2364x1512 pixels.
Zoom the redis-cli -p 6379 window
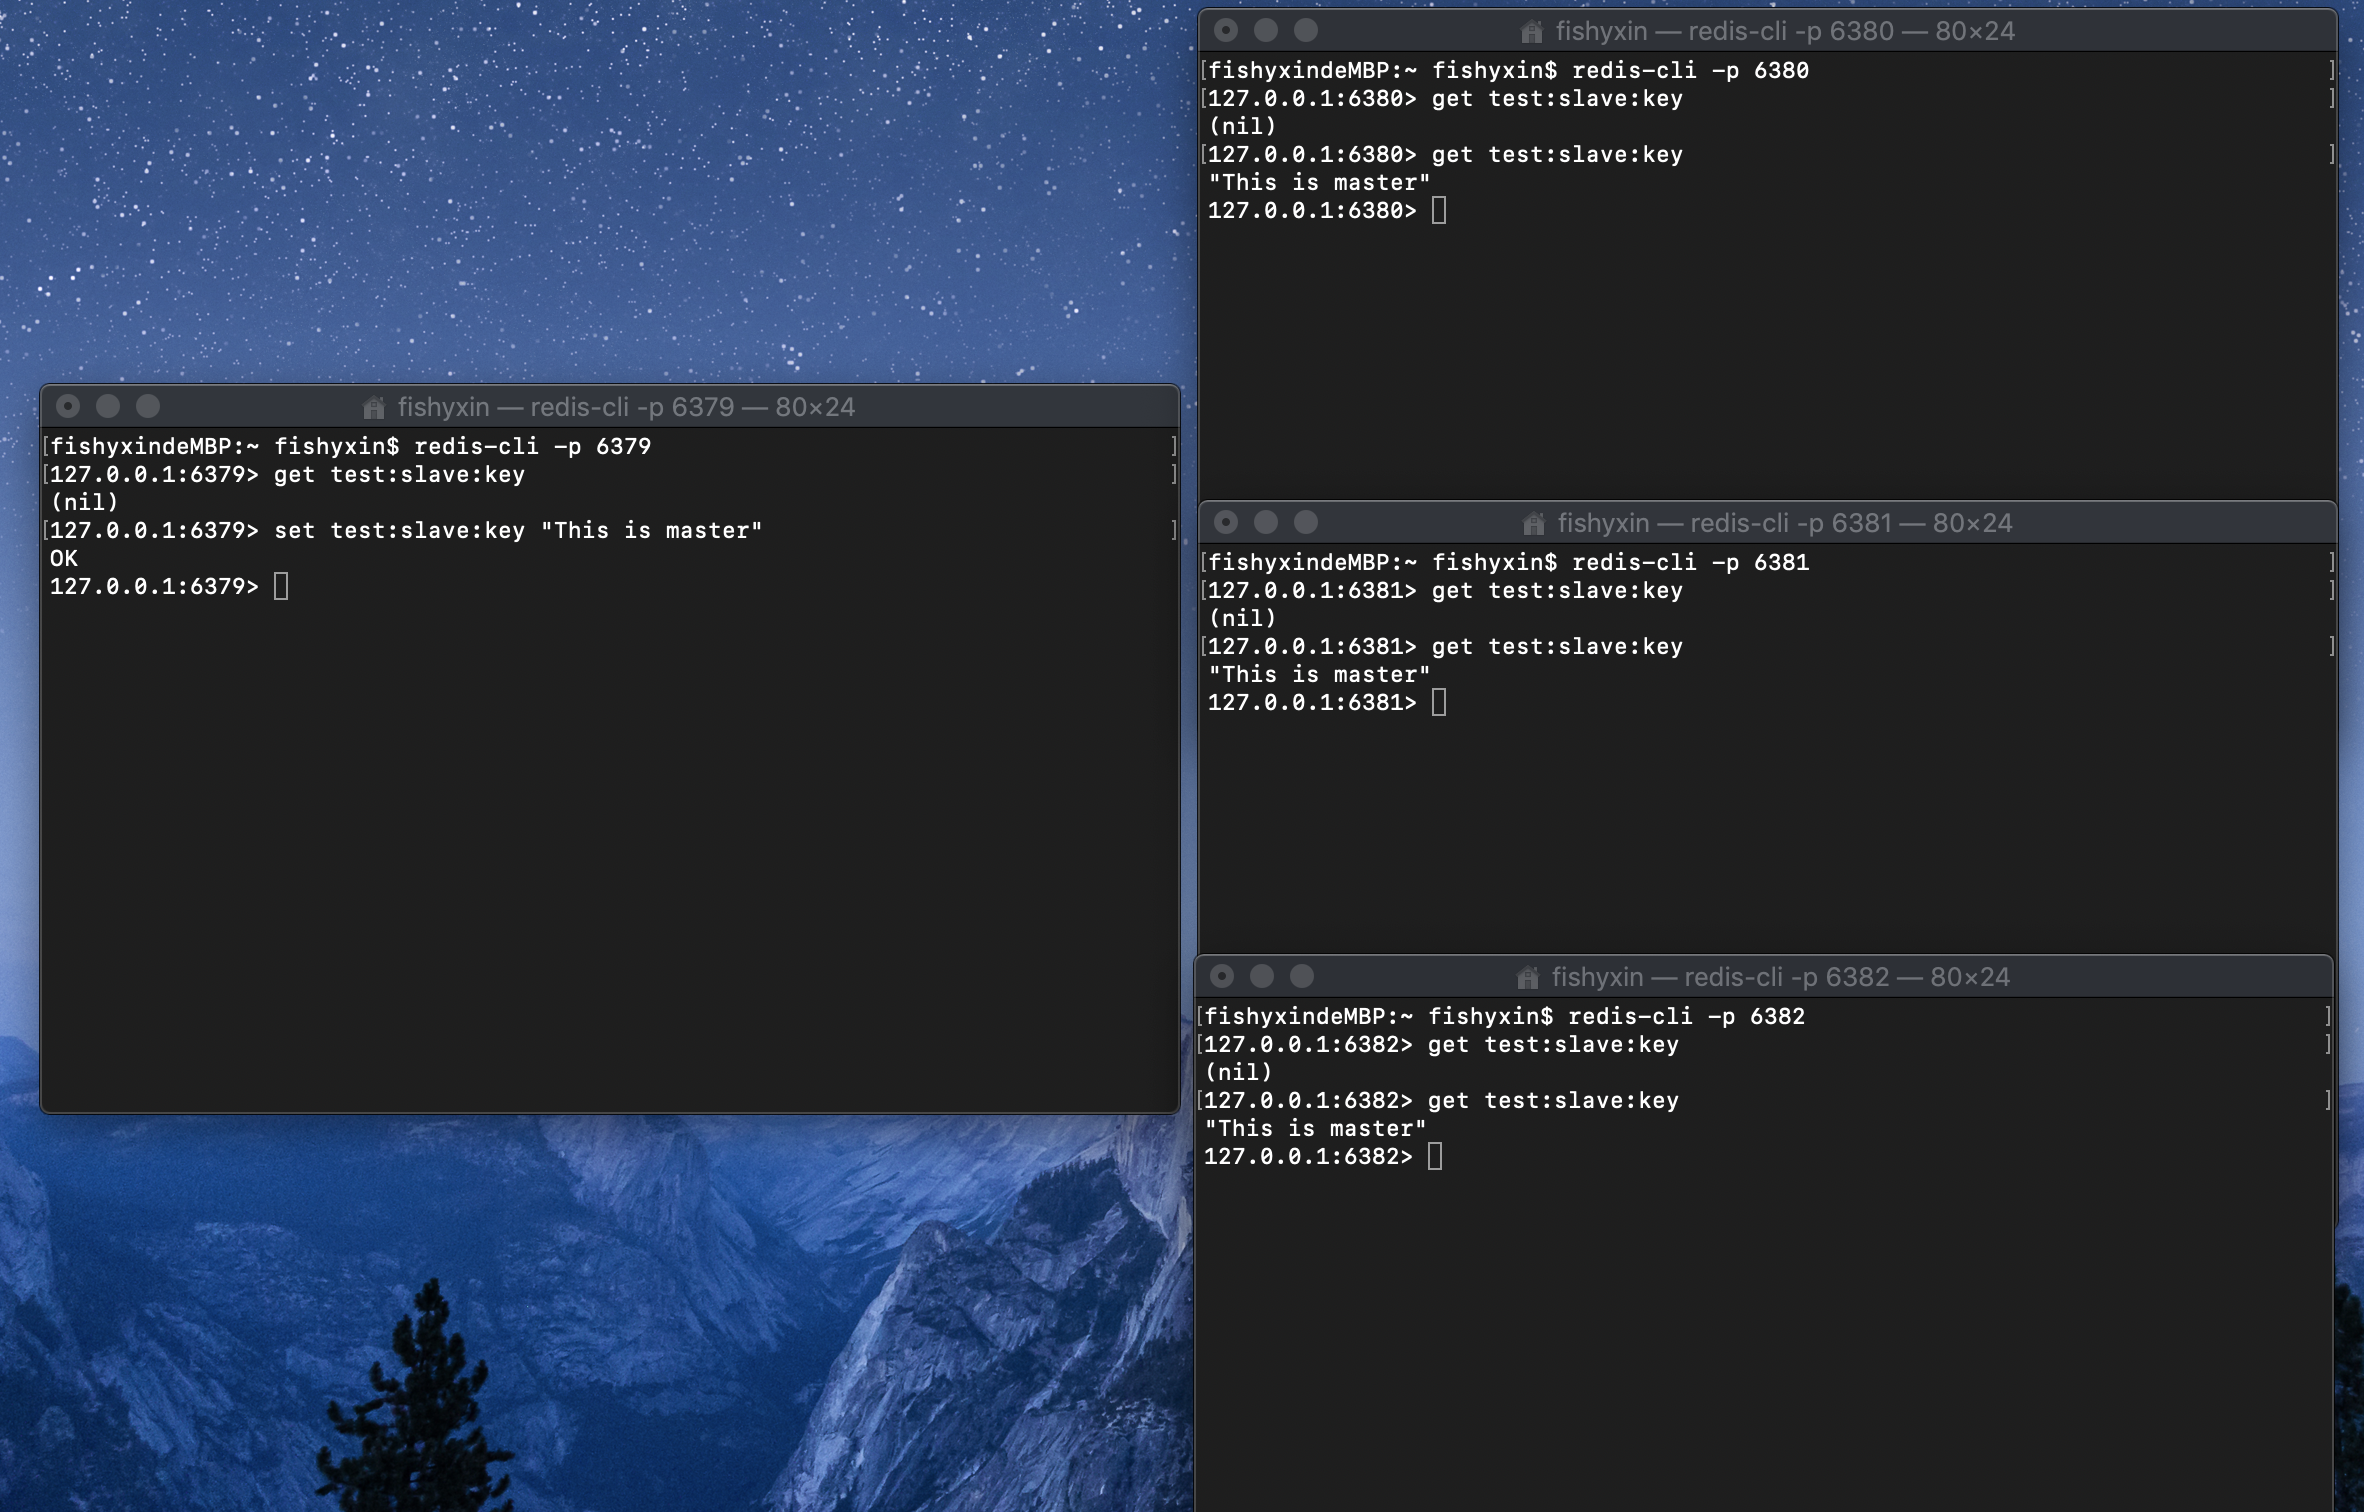click(148, 406)
